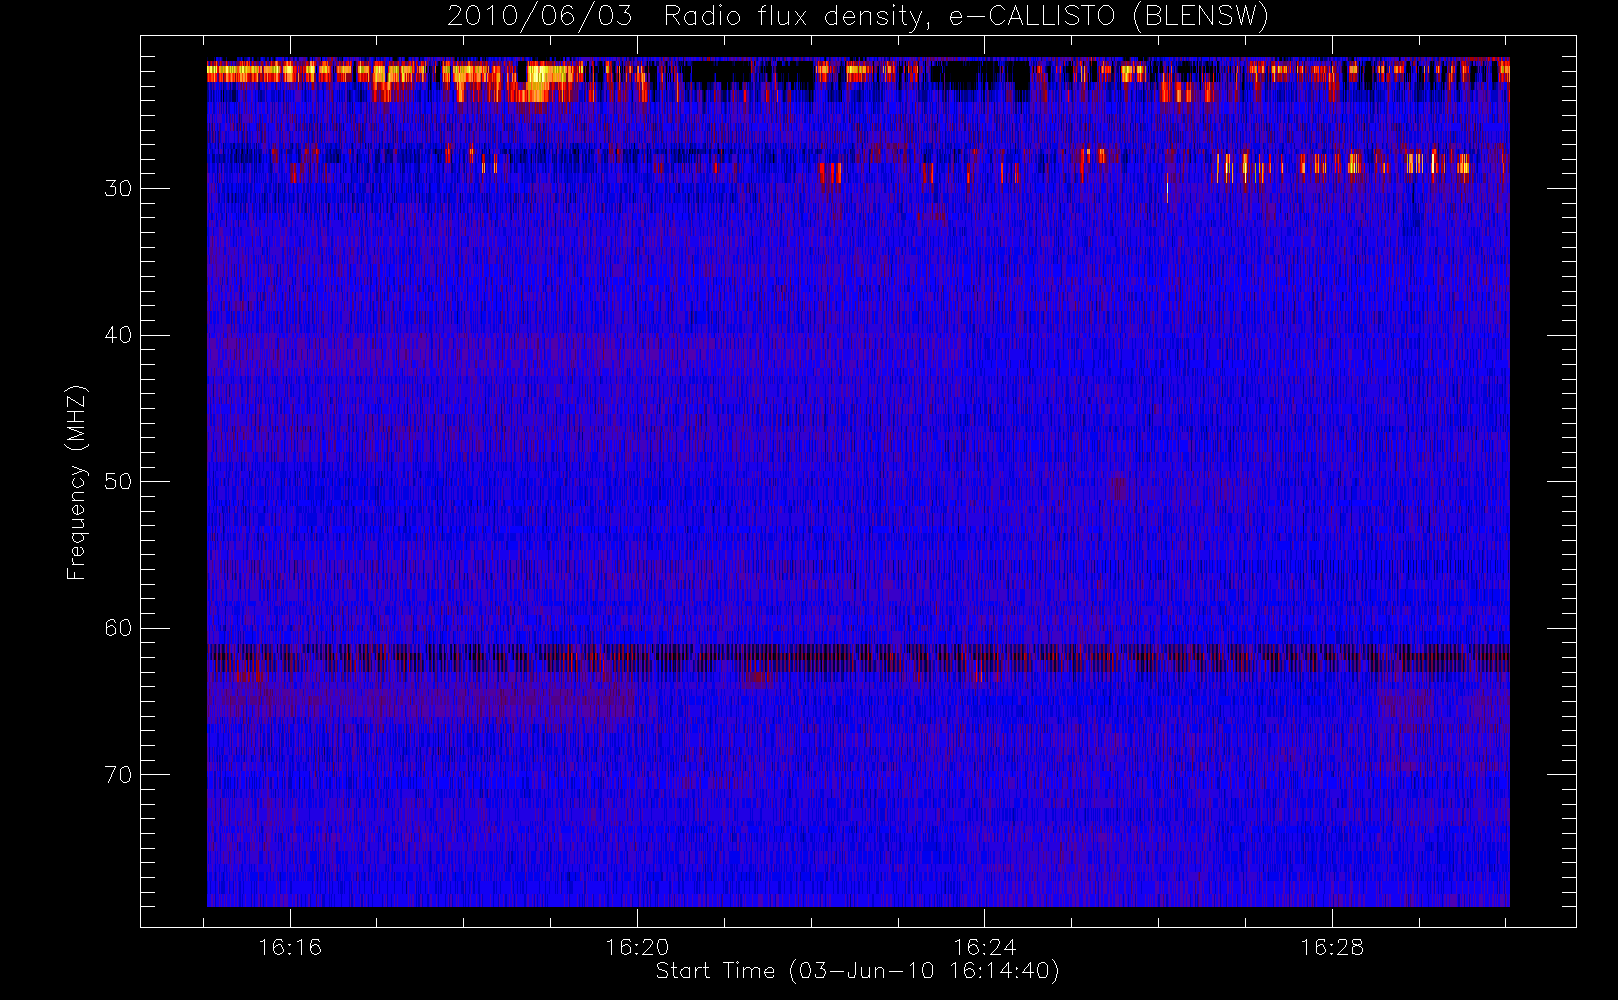Click the 'Start Time (03-Jun-10 16:14:40)' label
The height and width of the screenshot is (1000, 1618).
[857, 971]
